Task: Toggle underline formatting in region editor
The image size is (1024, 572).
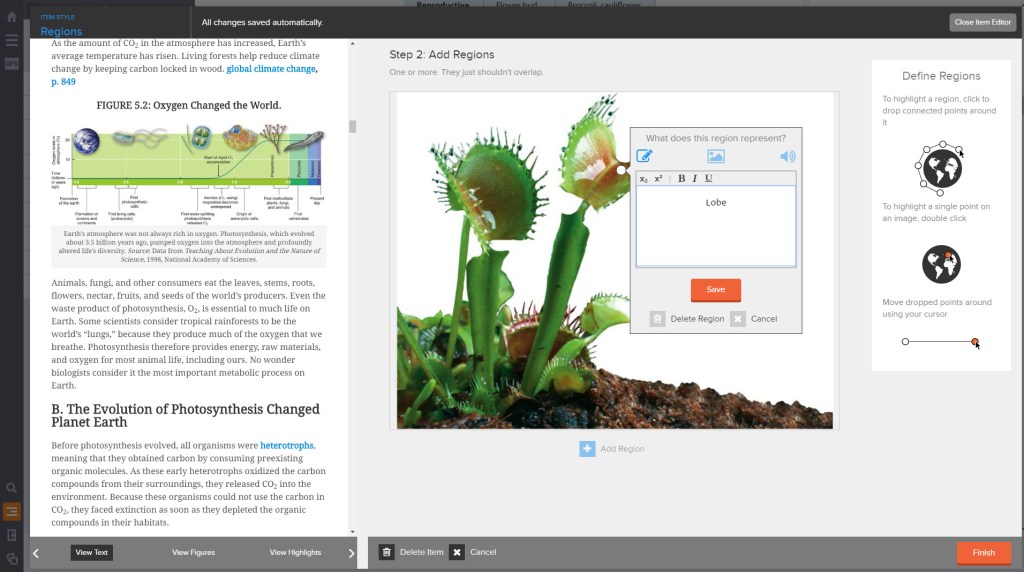Action: [x=709, y=179]
